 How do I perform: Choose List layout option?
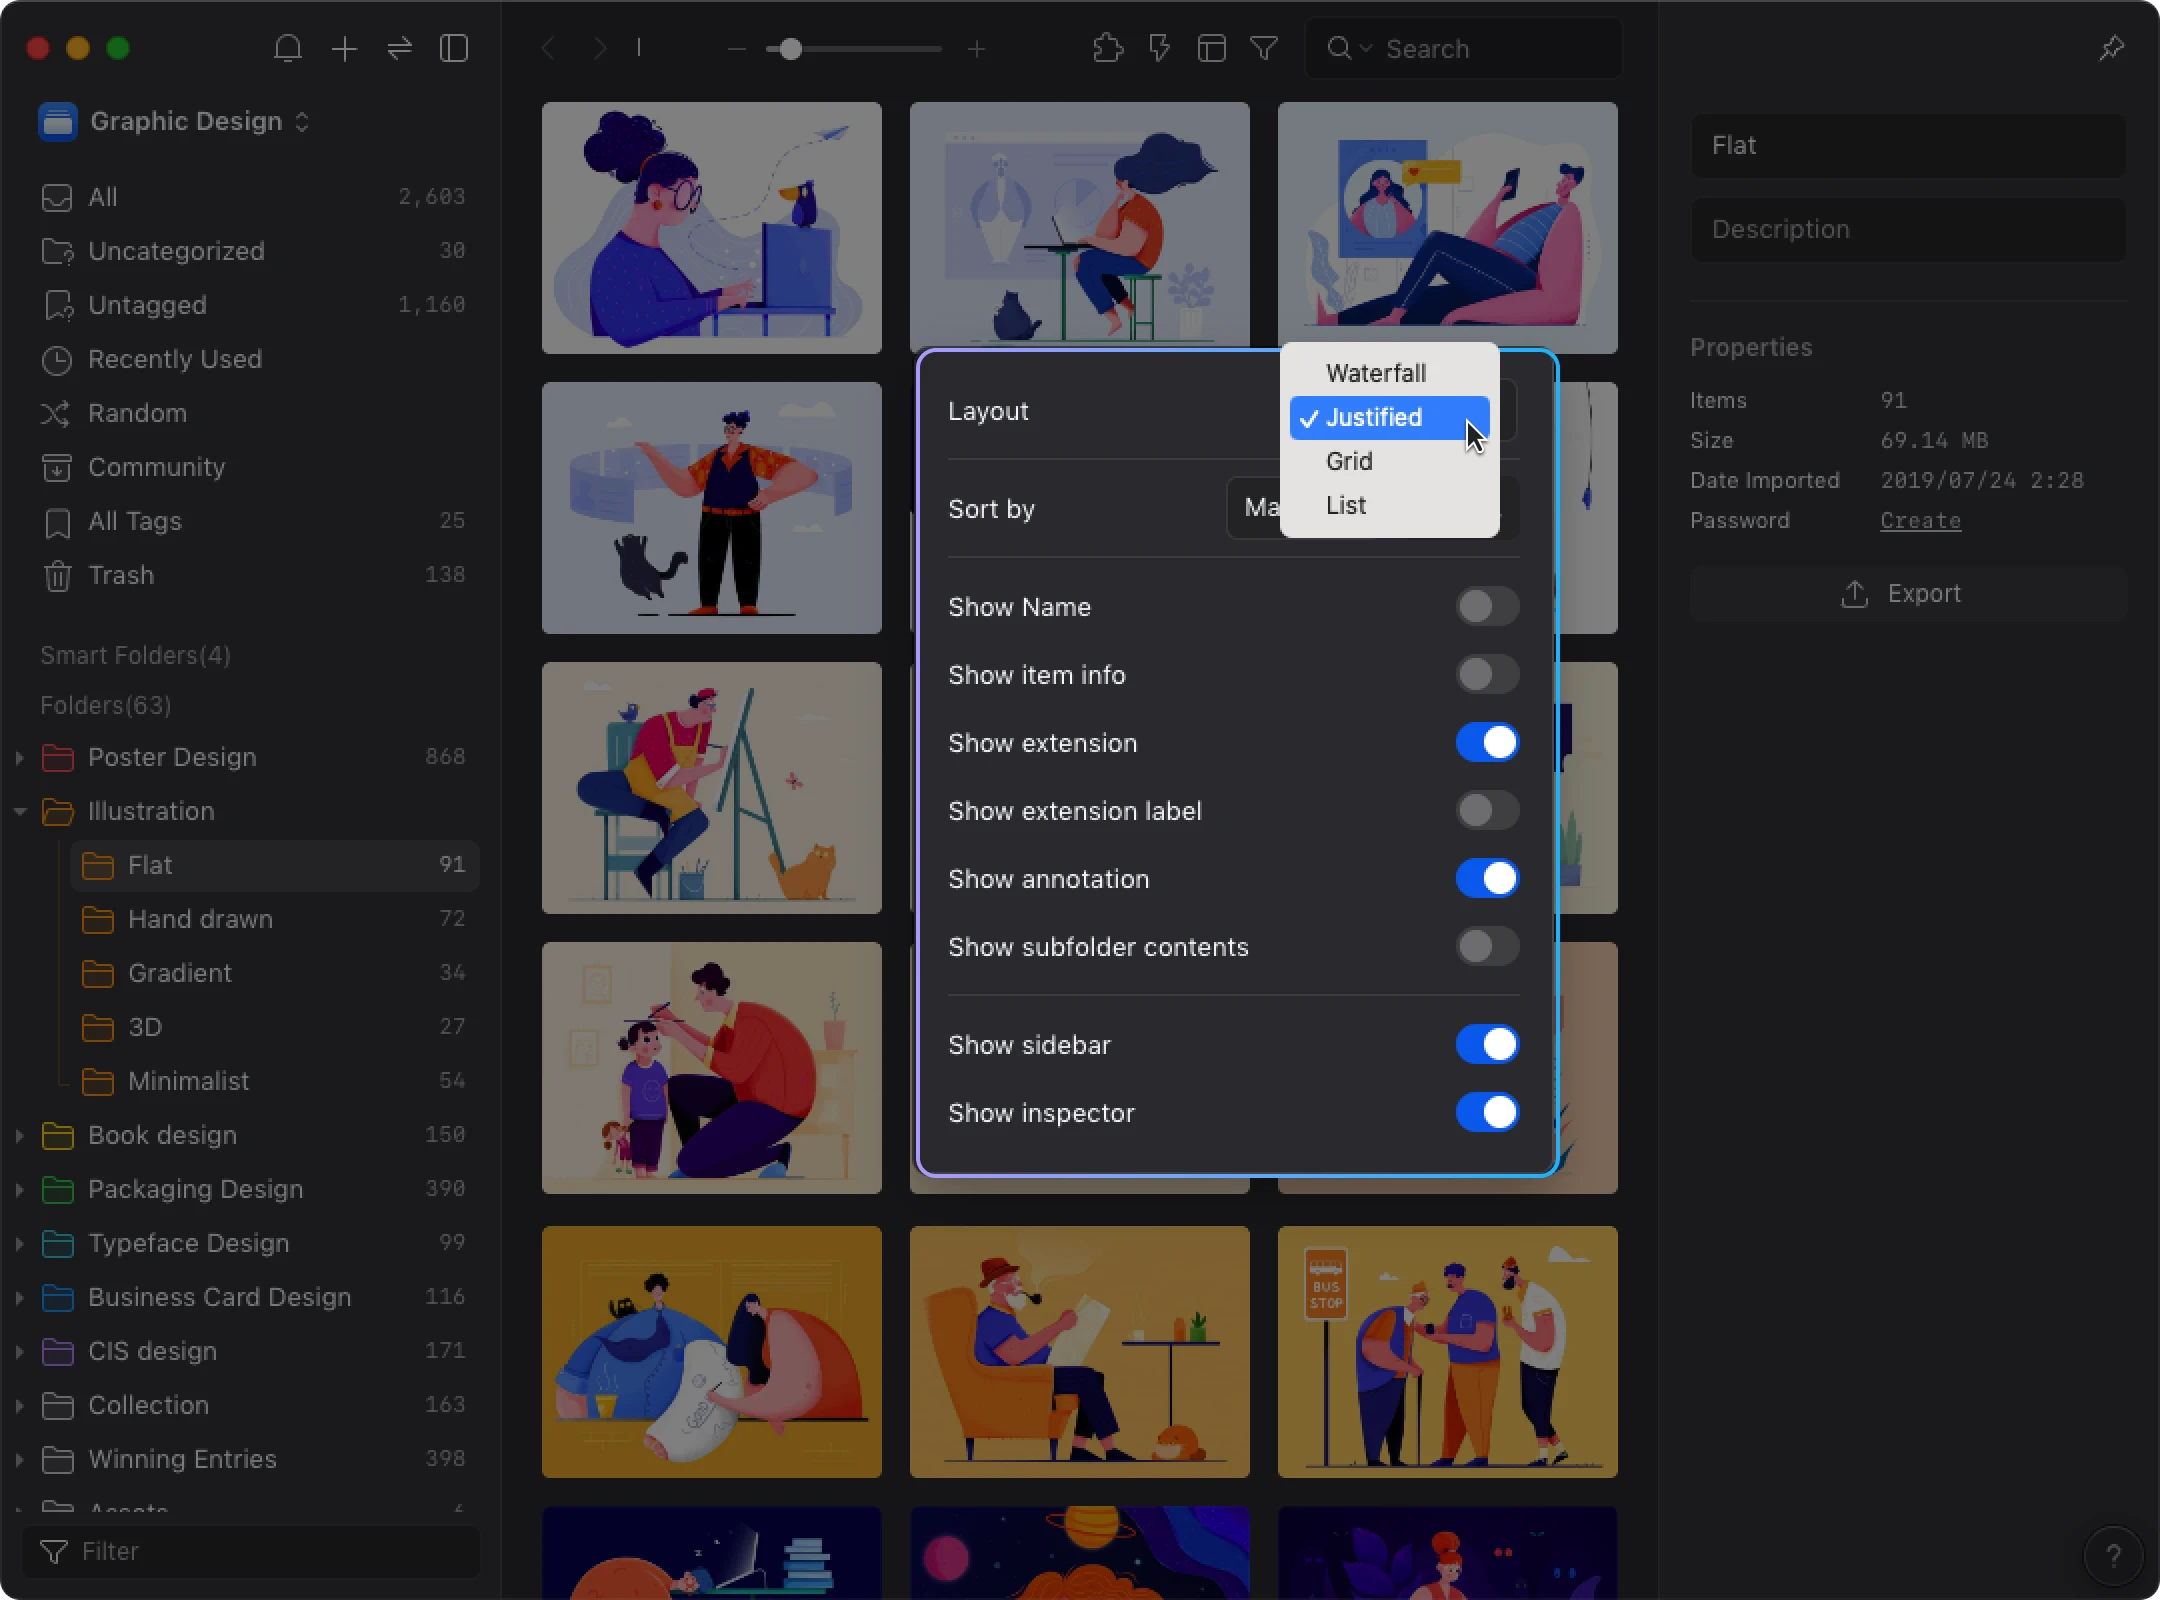click(x=1390, y=505)
